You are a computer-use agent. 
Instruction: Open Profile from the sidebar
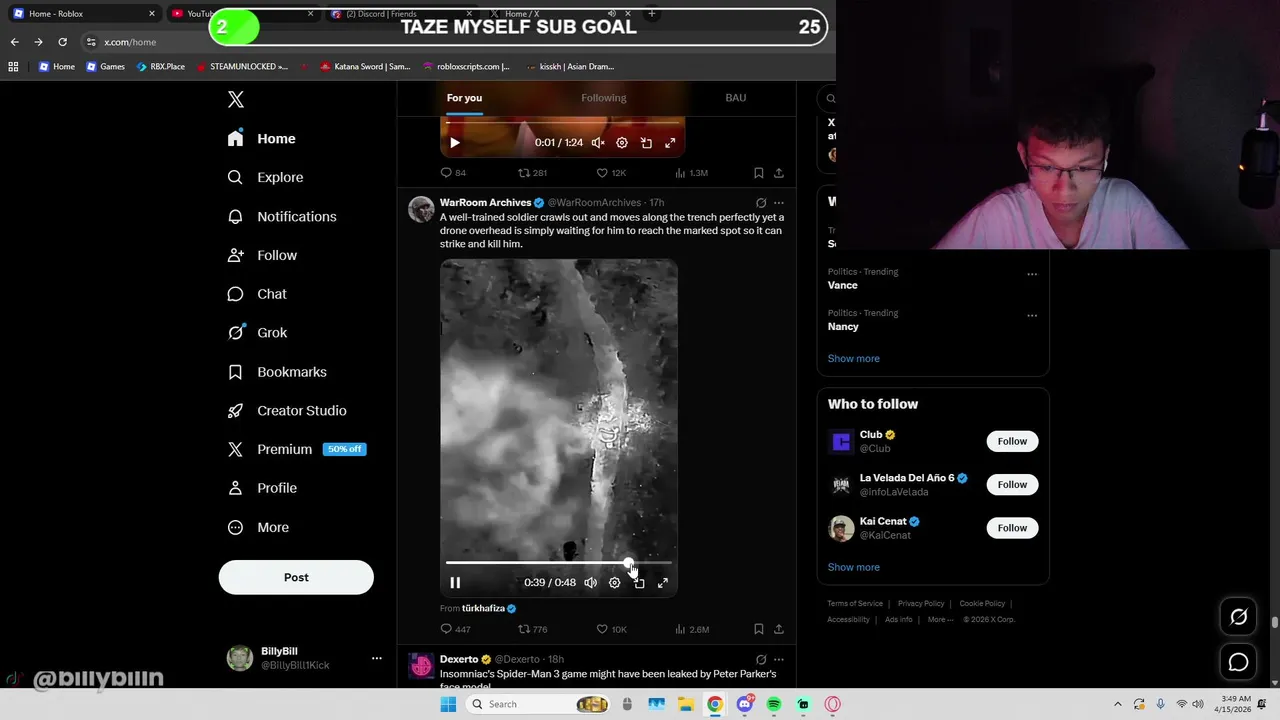tap(262, 488)
